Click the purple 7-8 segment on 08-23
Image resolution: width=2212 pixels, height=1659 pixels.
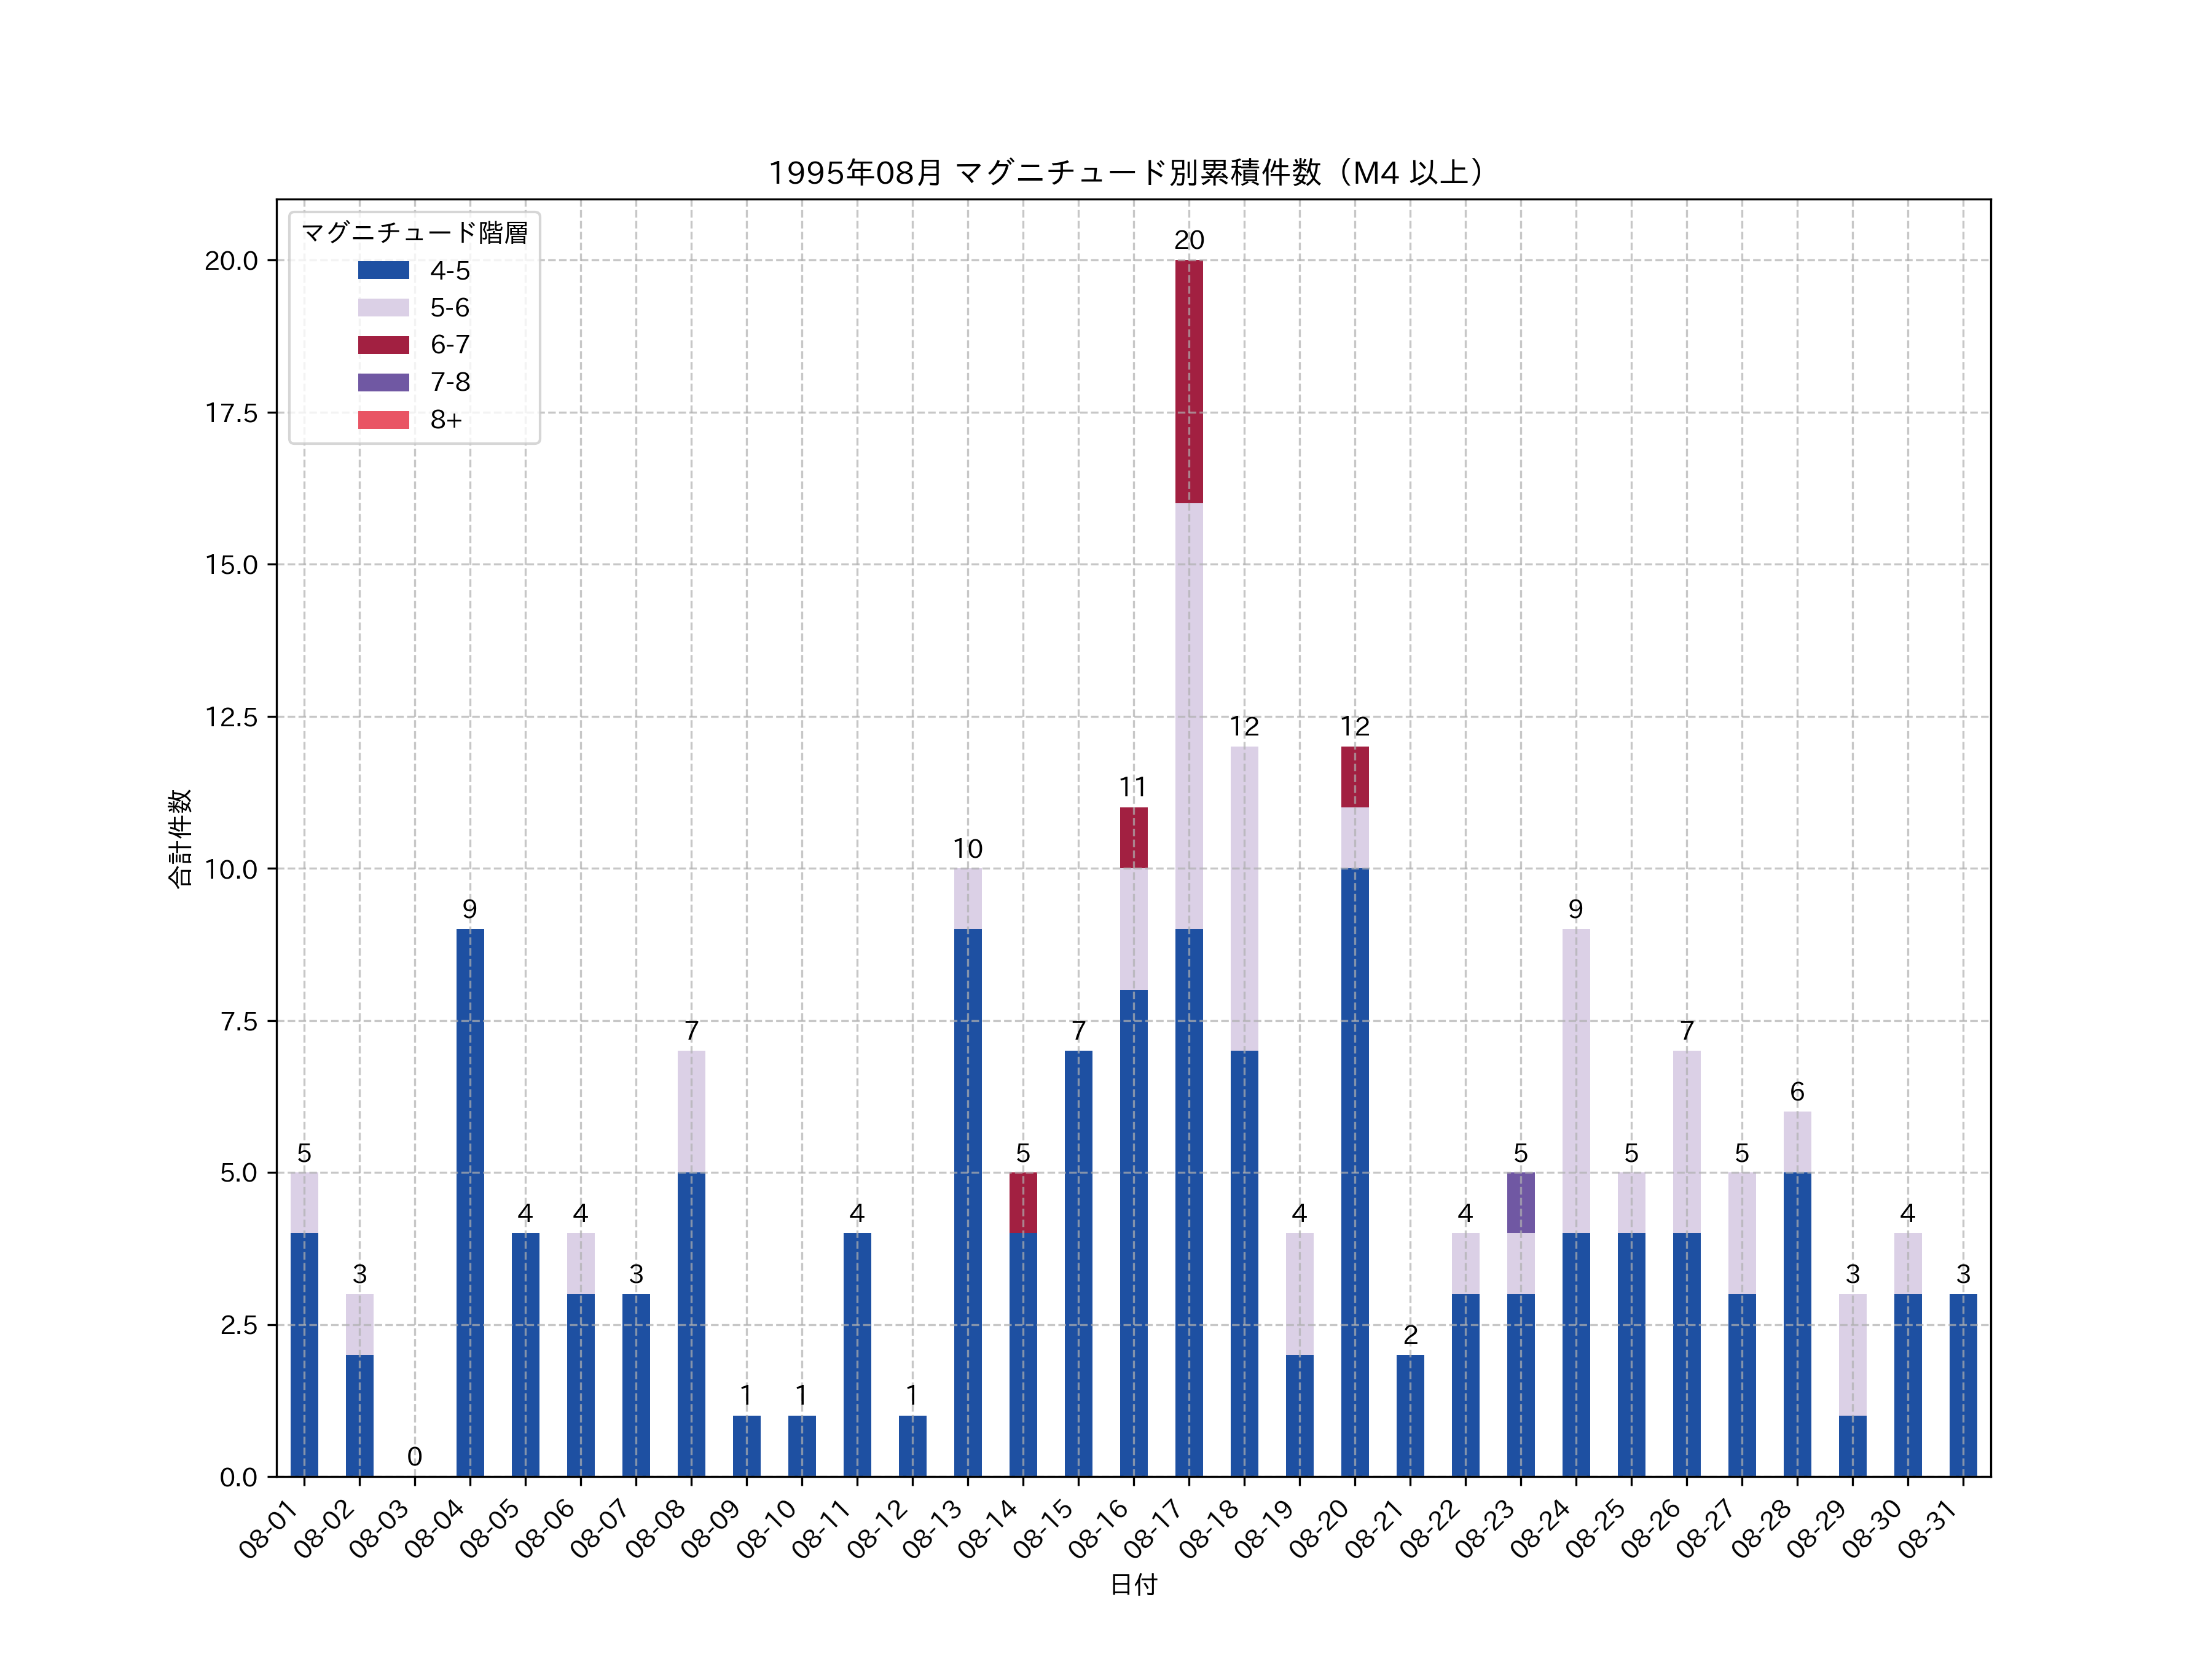[1520, 1203]
